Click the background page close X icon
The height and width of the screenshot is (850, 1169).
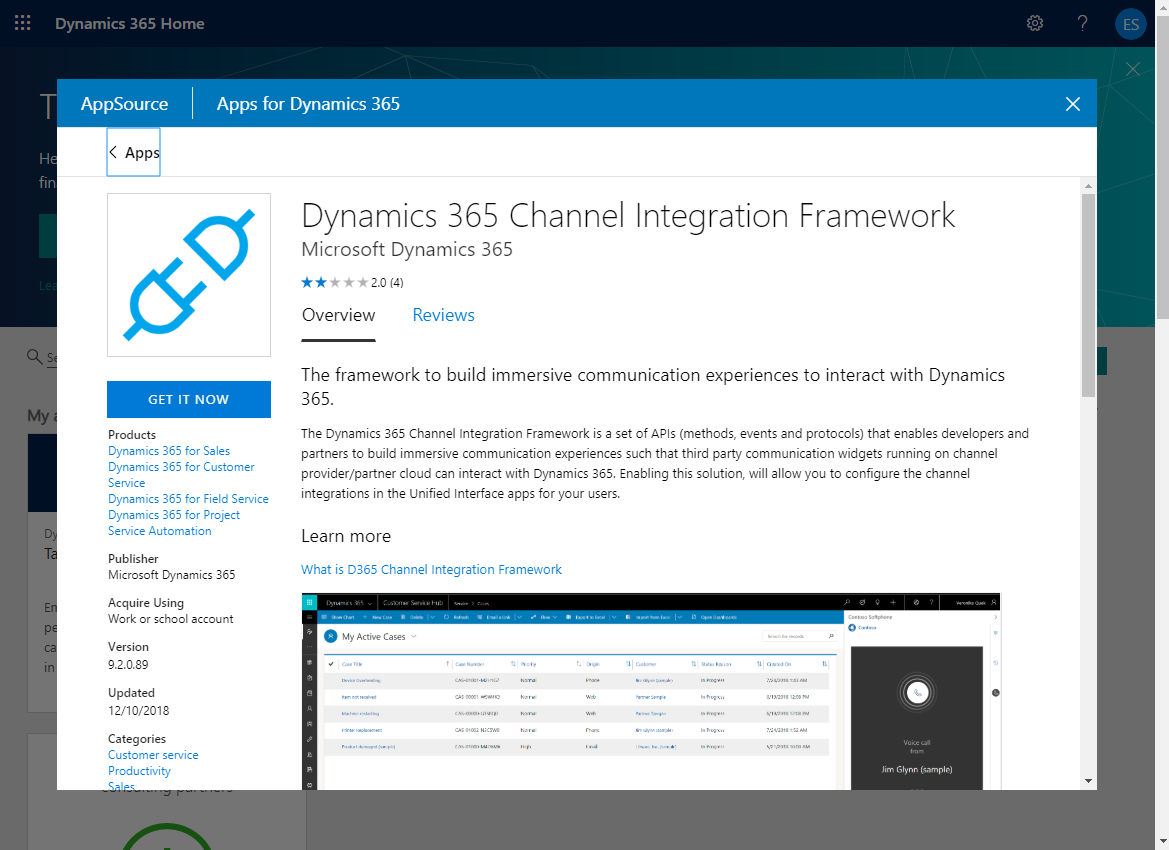tap(1132, 69)
